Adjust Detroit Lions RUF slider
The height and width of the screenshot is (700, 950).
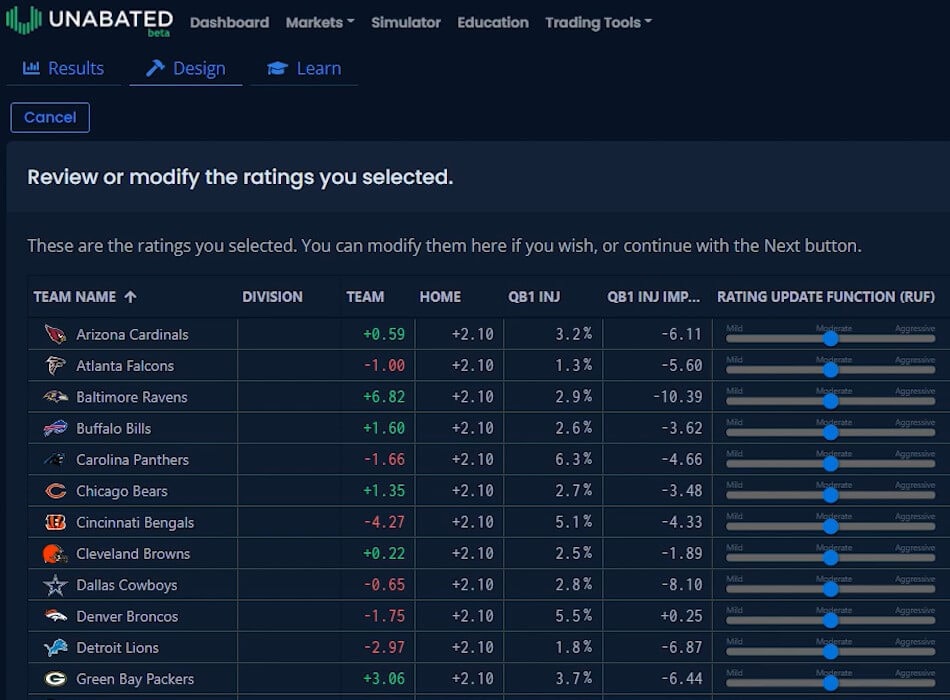[830, 652]
